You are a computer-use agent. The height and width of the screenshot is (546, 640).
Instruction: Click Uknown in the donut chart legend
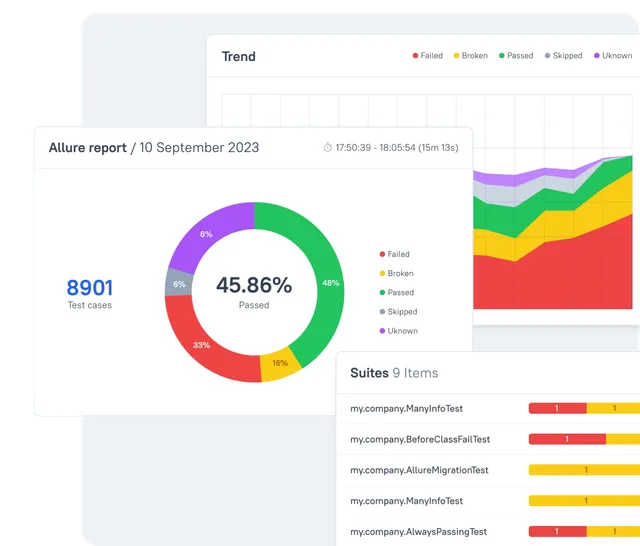398,331
